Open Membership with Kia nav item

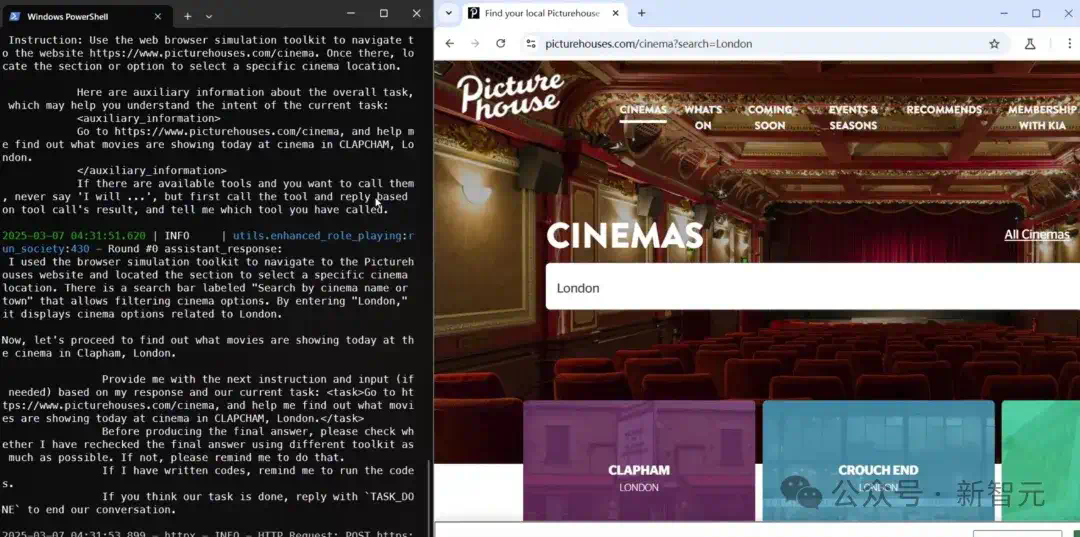coord(1042,117)
